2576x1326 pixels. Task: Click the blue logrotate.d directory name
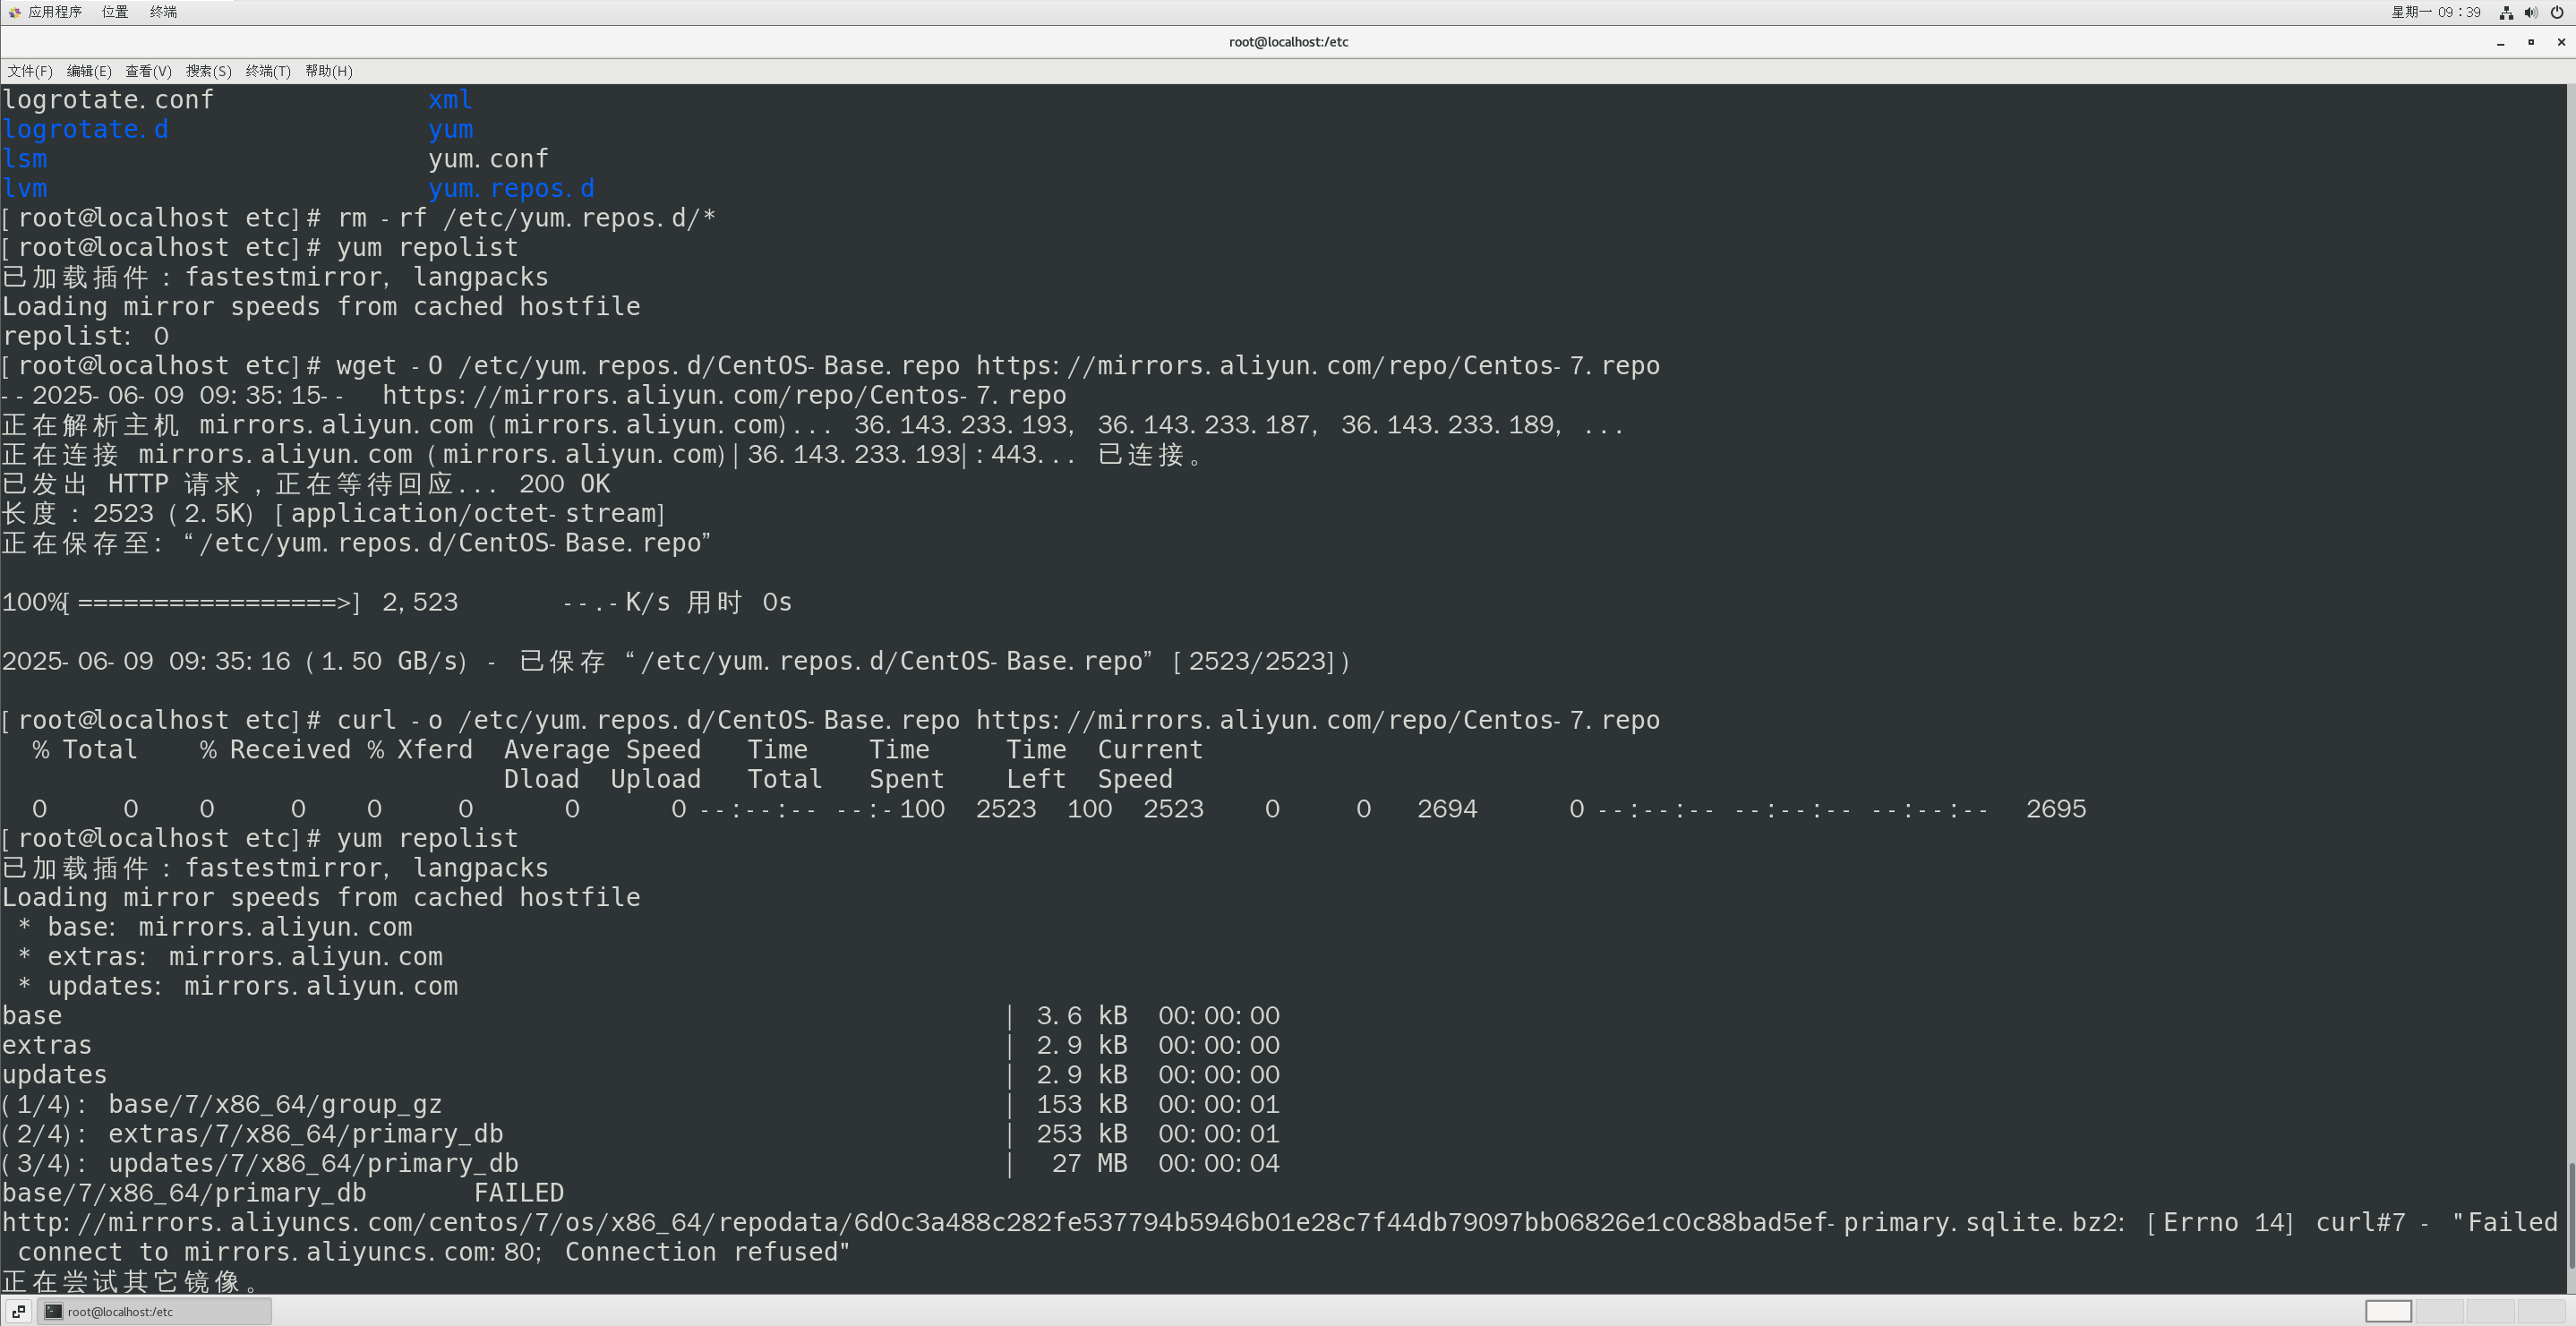pyautogui.click(x=85, y=129)
